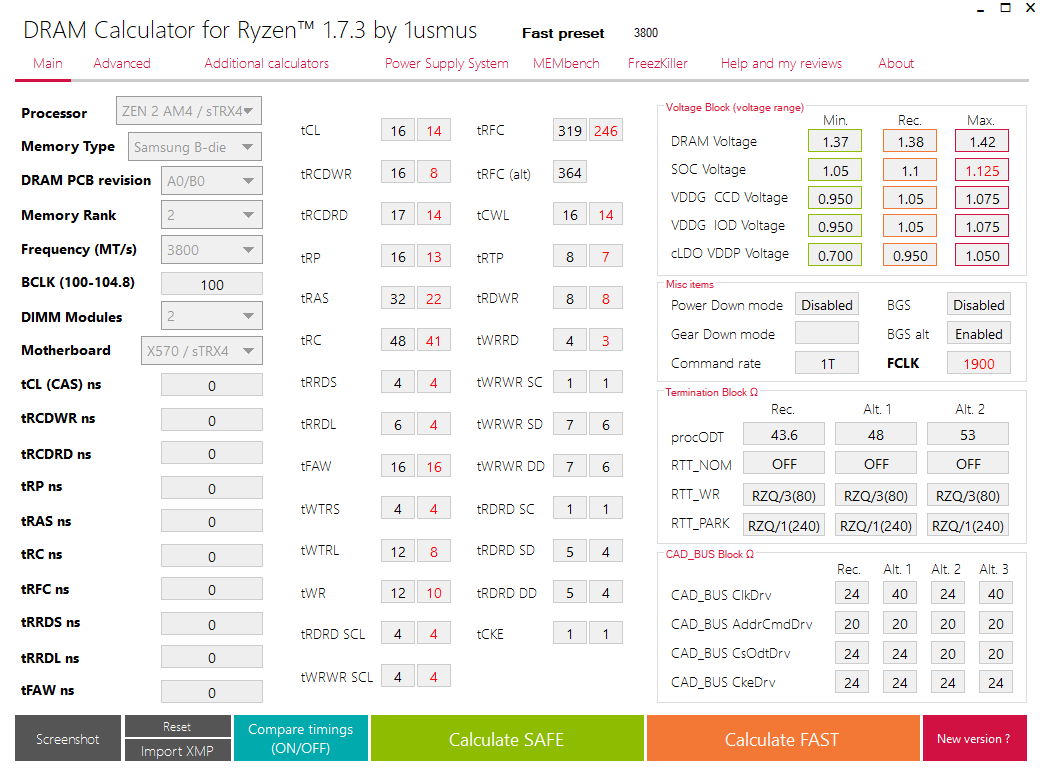This screenshot has height=780, width=1045.
Task: Open the Advanced tab
Action: click(122, 63)
